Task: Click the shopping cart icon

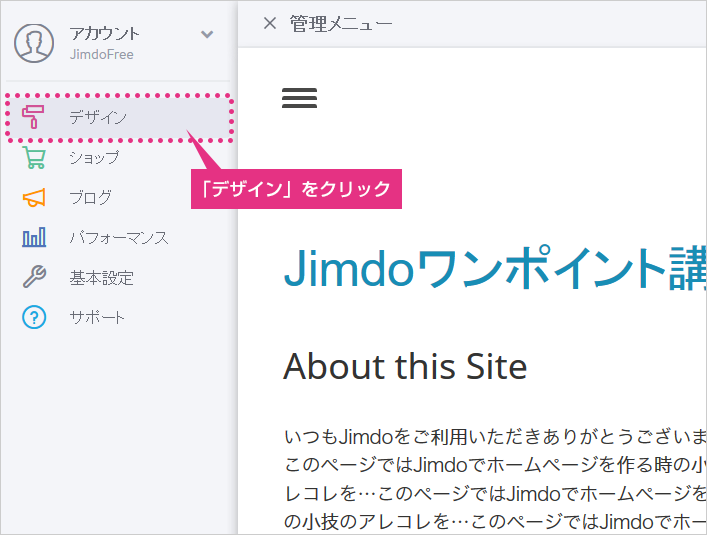Action: [34, 157]
